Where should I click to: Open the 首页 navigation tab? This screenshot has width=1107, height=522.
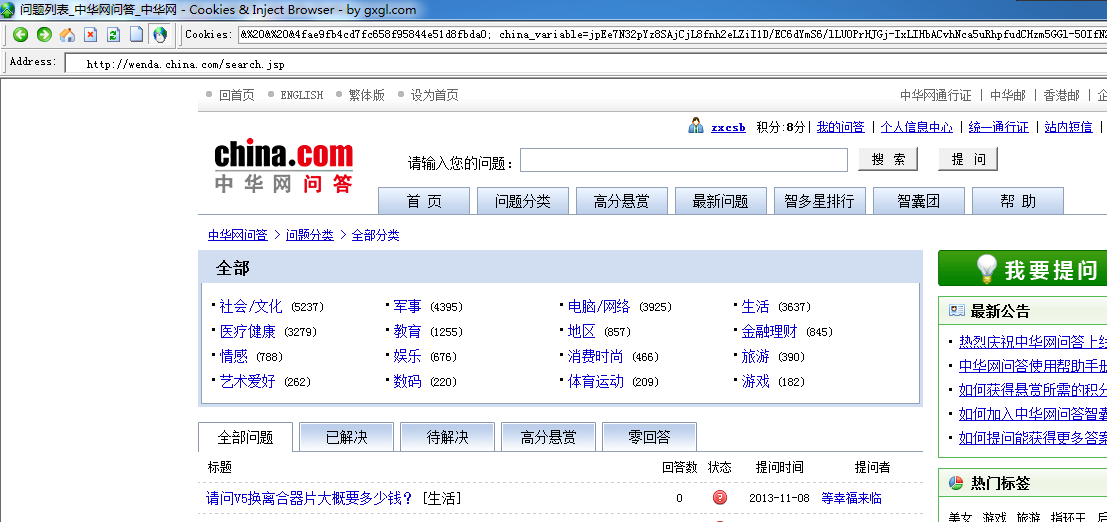424,201
